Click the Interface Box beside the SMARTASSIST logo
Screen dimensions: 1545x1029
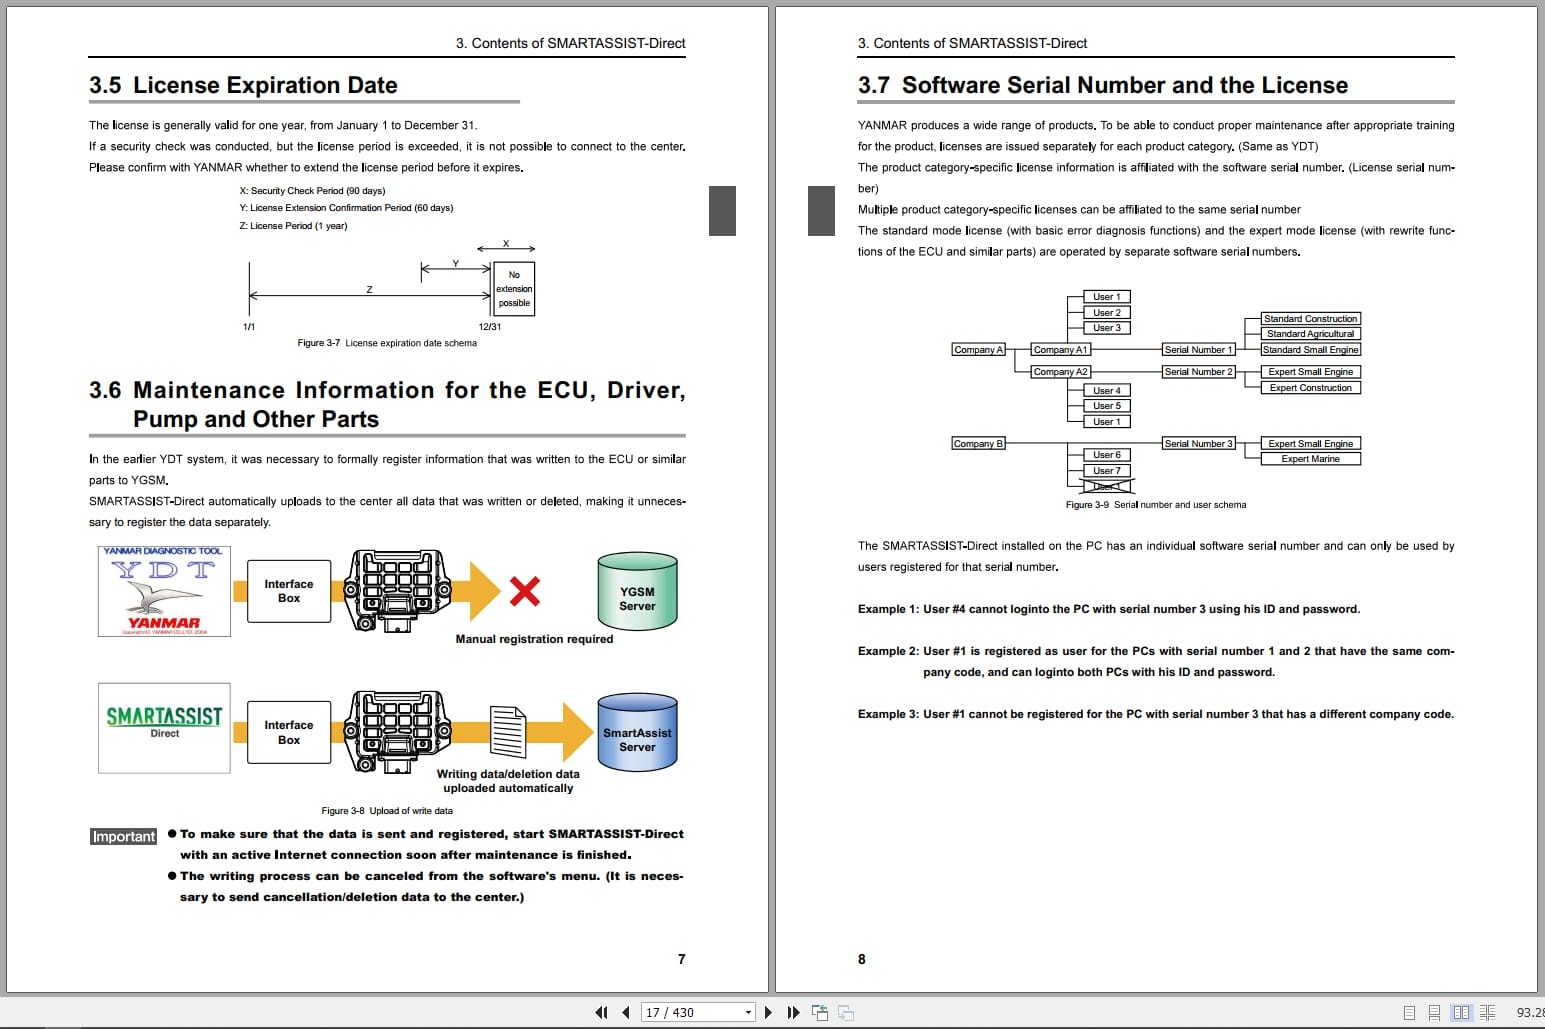(289, 732)
